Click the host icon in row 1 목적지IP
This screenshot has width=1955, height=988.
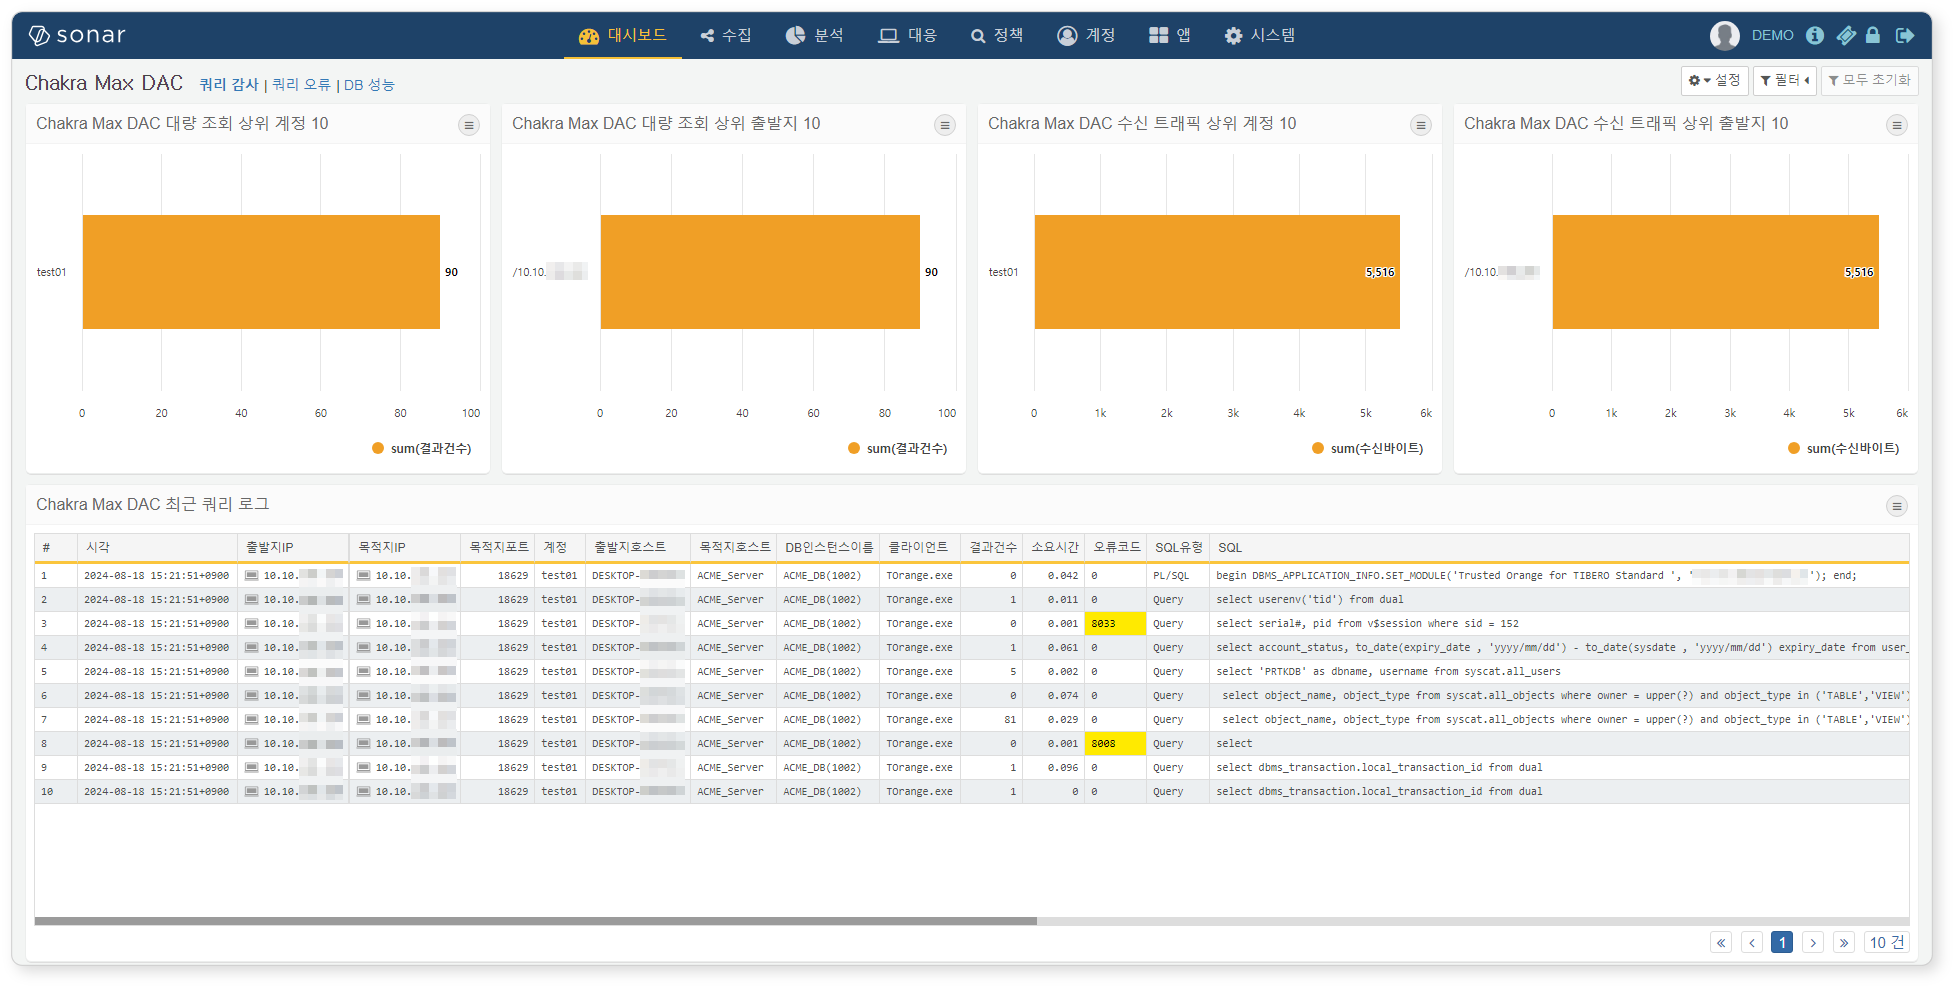coord(364,576)
